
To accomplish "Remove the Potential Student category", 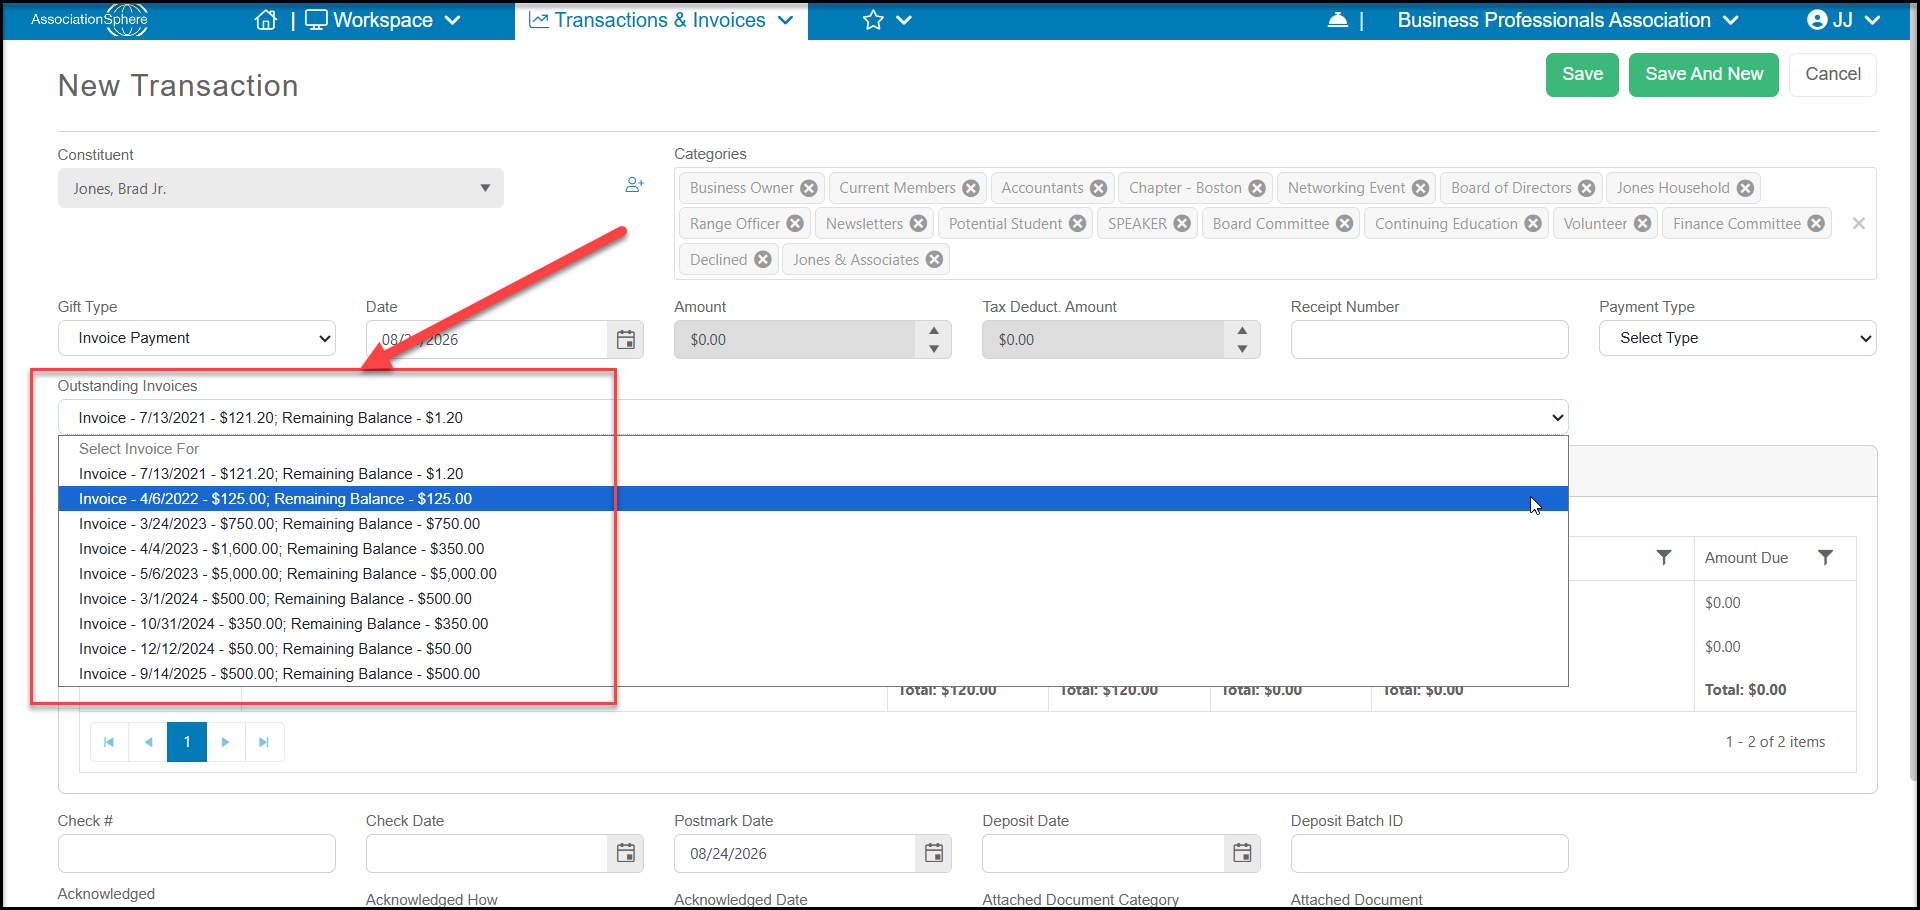I will click(x=1078, y=224).
